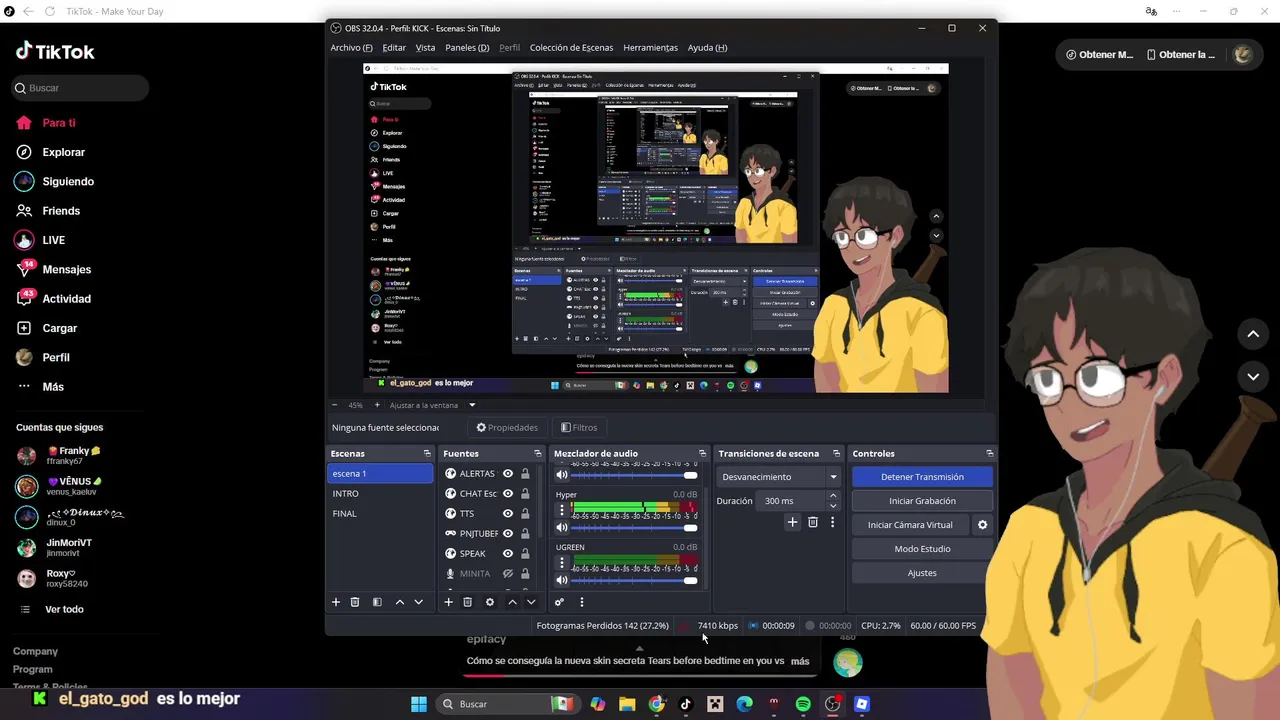The image size is (1280, 720).
Task: Mute the Hyper audio channel
Action: click(x=562, y=528)
